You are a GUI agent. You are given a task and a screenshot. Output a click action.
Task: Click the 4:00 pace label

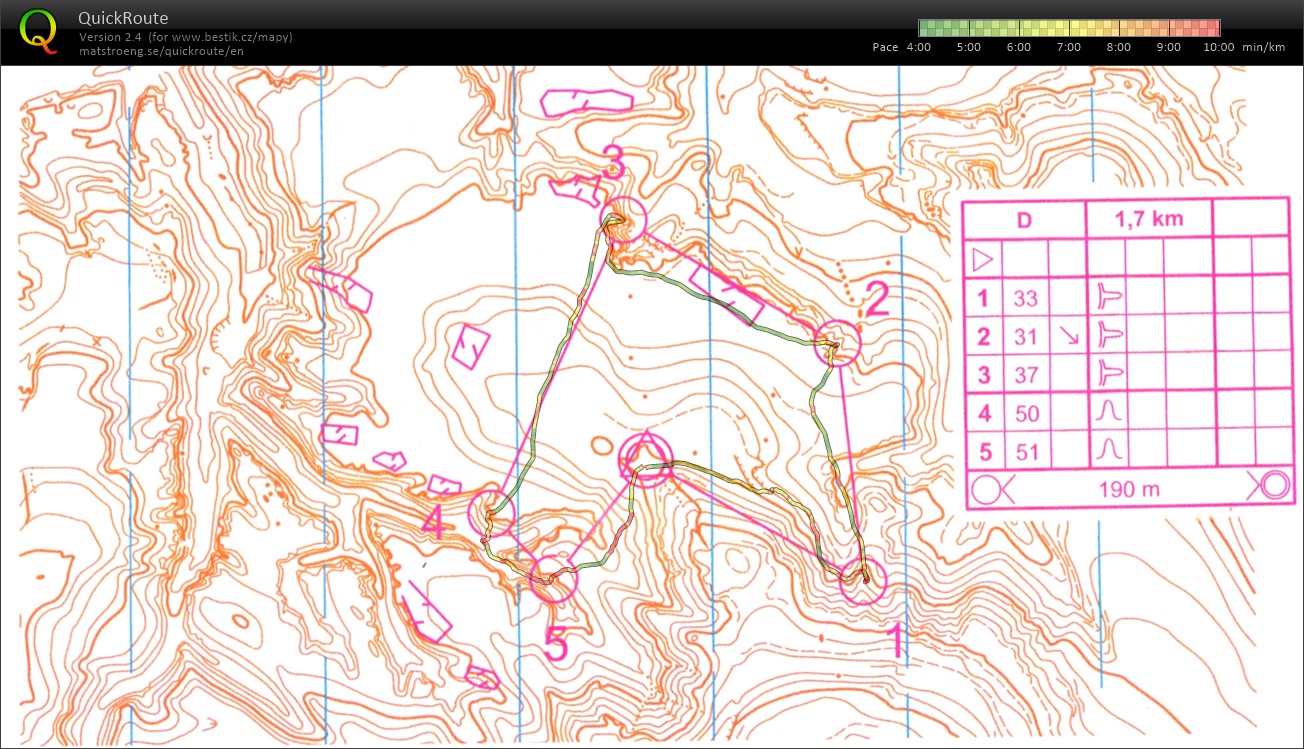(918, 47)
